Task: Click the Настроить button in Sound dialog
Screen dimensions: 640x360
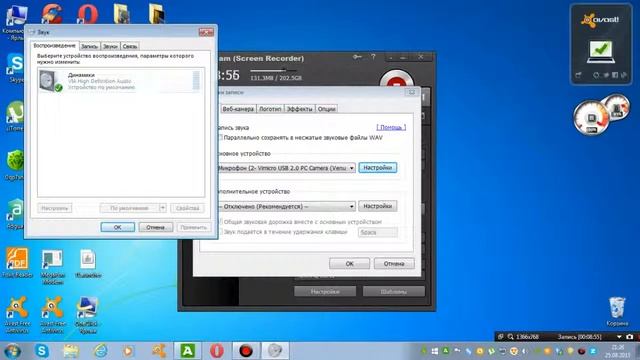Action: coord(55,208)
